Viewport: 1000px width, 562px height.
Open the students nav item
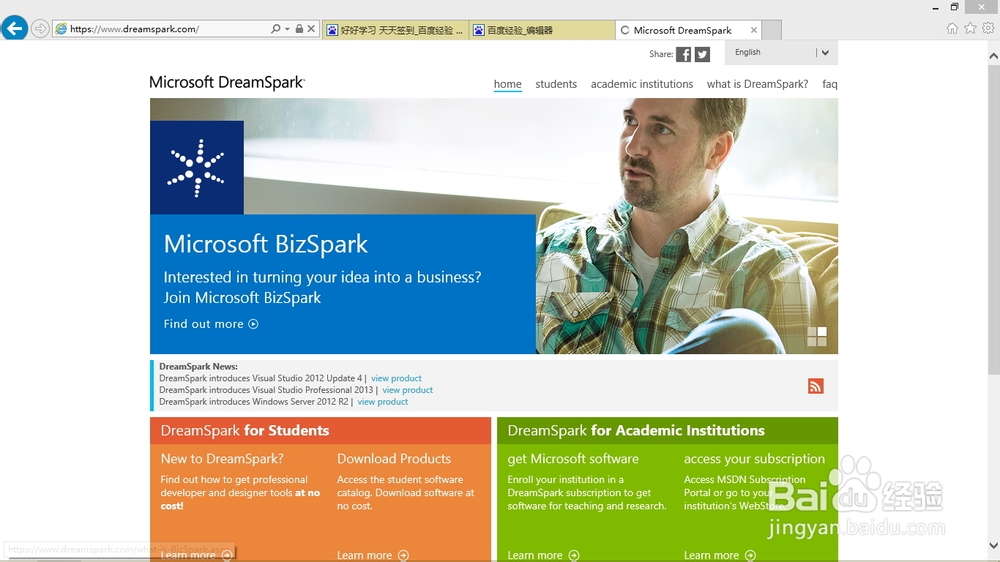click(556, 84)
